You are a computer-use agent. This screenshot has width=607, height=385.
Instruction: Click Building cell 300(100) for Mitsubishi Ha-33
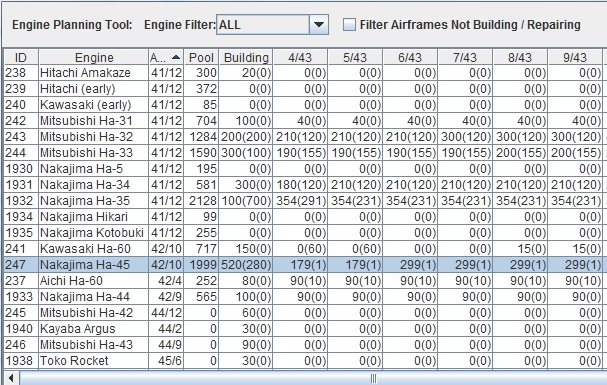[x=246, y=152]
